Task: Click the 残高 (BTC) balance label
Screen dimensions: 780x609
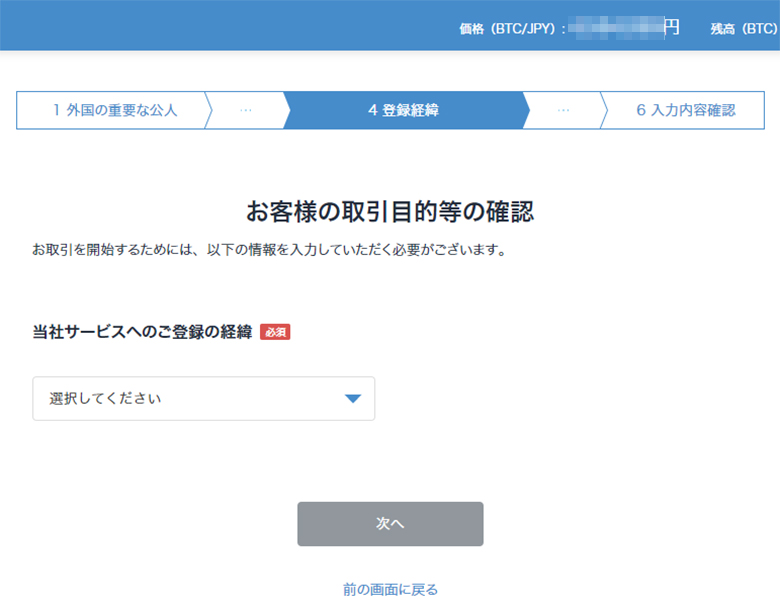Action: click(x=744, y=29)
